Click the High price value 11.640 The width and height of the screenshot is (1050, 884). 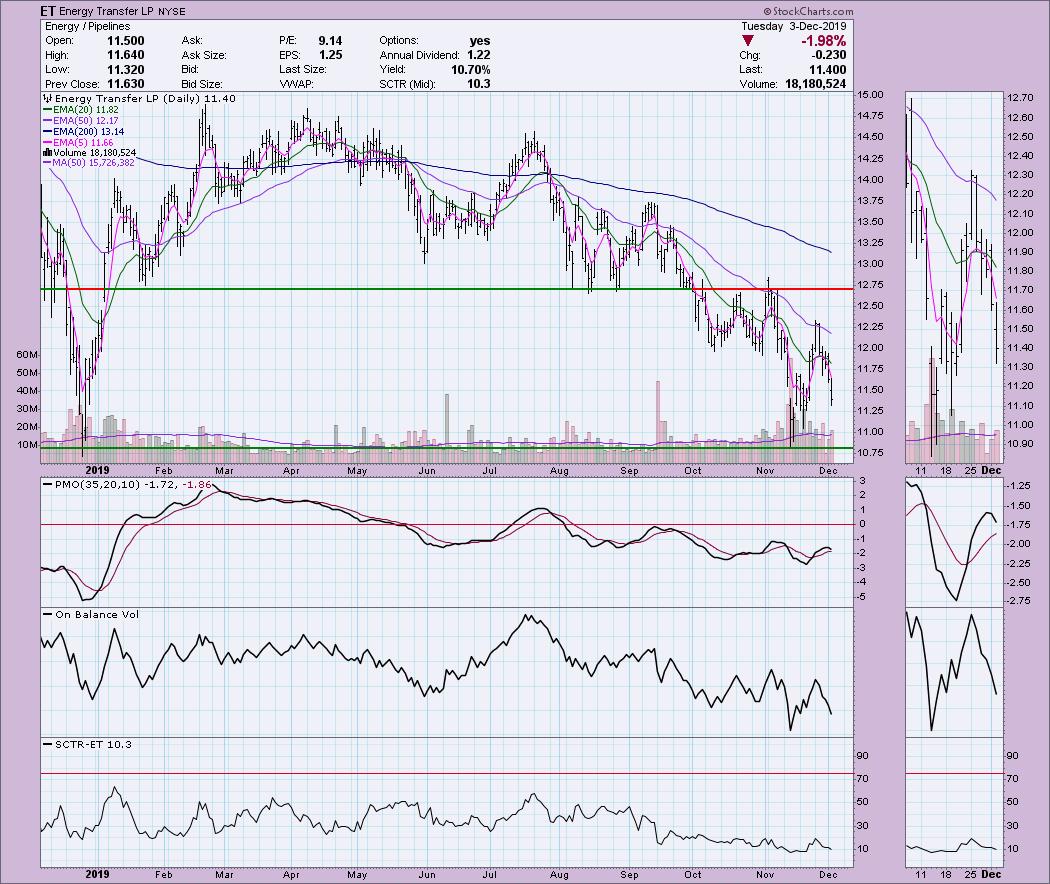coord(125,55)
